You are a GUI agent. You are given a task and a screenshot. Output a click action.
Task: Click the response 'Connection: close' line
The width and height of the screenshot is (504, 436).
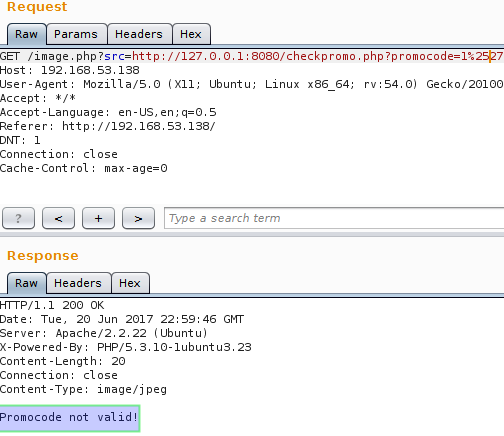[59, 375]
